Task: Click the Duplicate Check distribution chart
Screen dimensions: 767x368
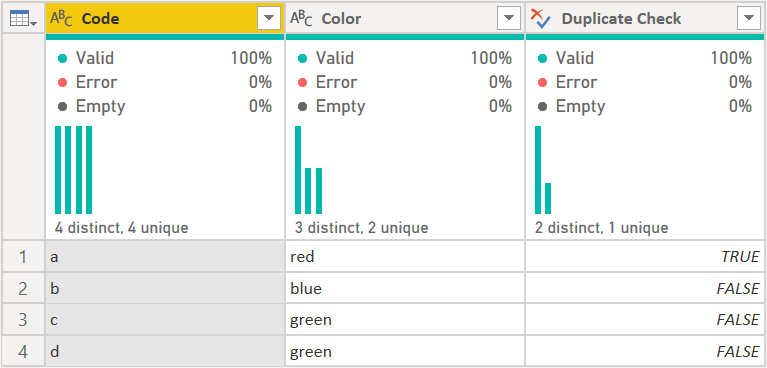Action: [543, 170]
